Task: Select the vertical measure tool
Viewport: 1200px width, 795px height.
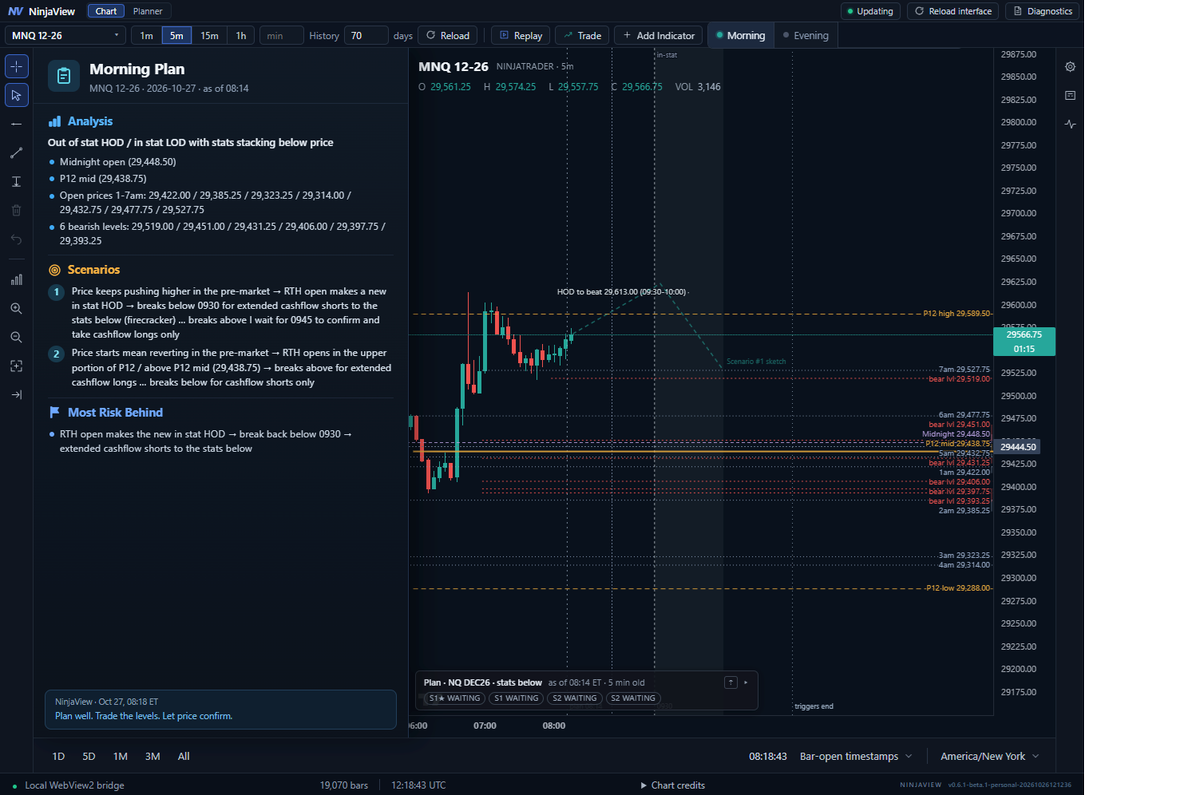Action: (16, 181)
